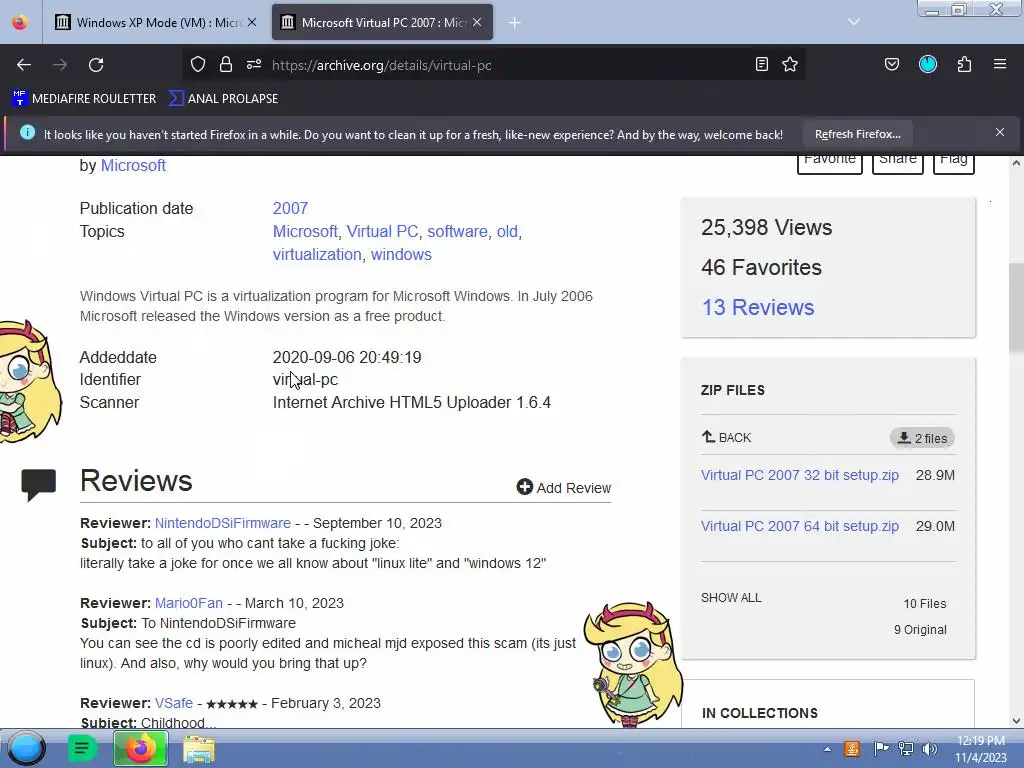
Task: Toggle reader view icon in address bar
Action: point(761,64)
